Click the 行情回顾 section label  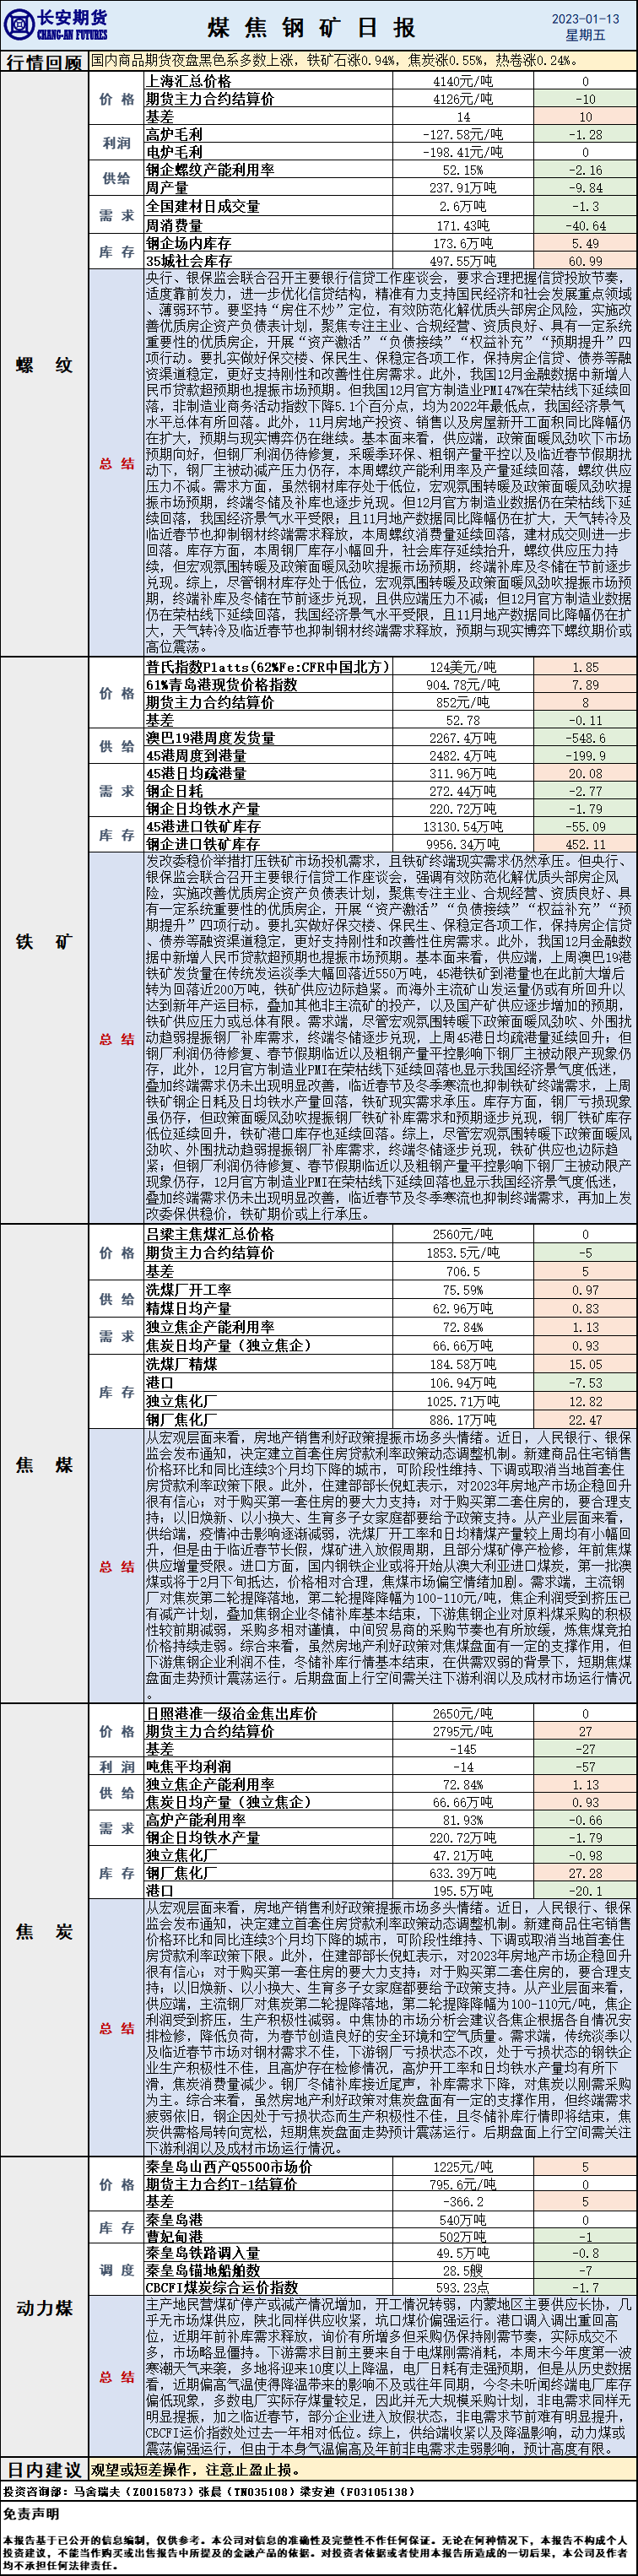pos(44,62)
